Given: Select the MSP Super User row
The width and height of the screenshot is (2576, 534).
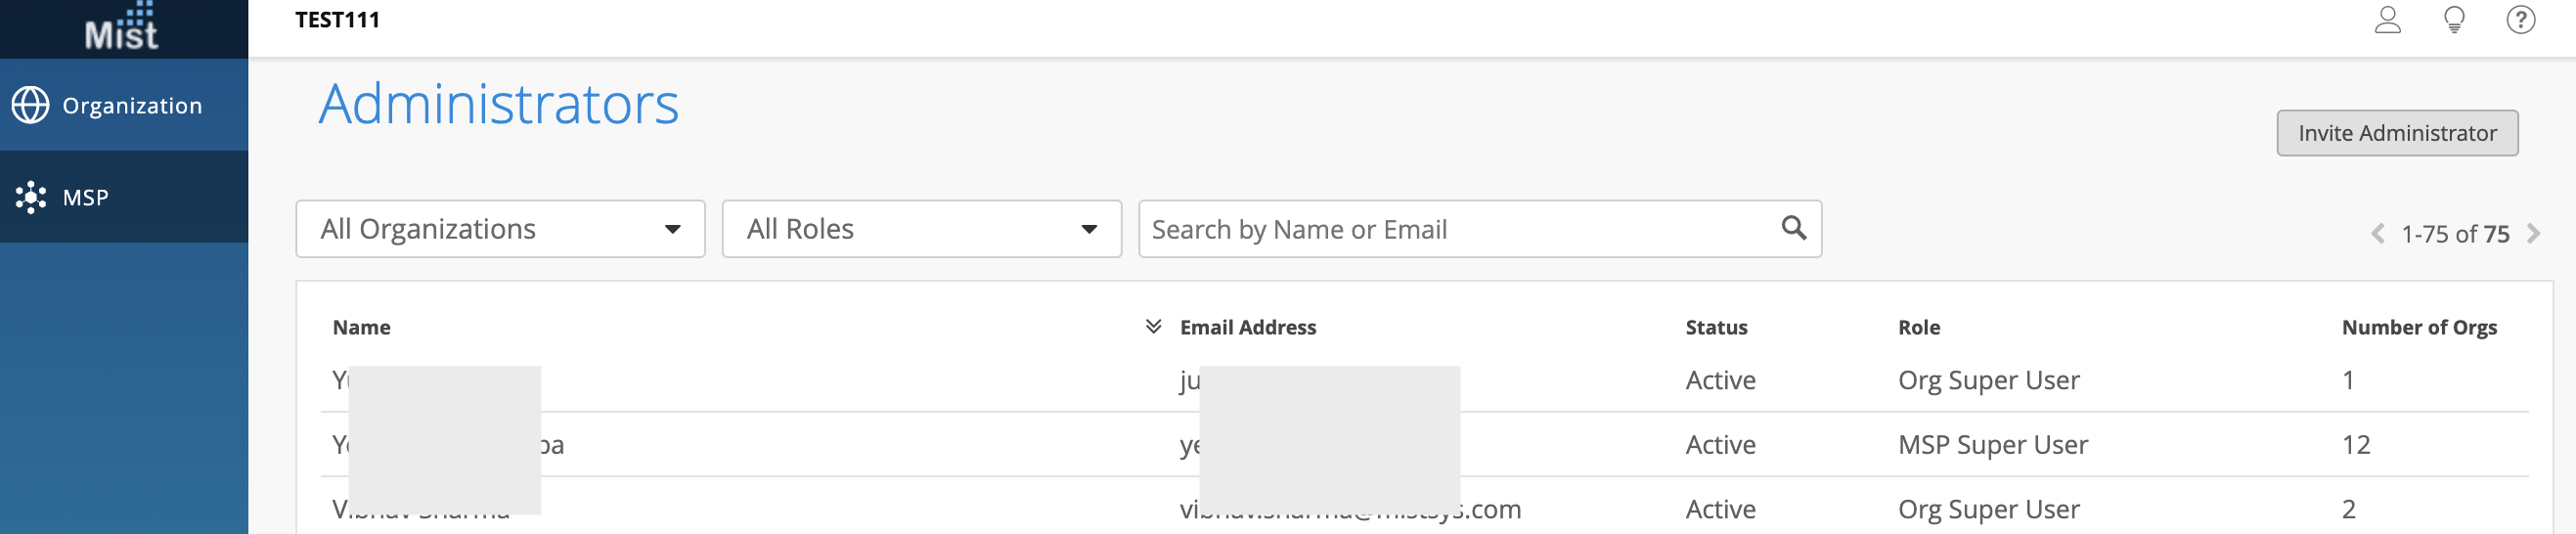Looking at the screenshot, I should click(1993, 444).
